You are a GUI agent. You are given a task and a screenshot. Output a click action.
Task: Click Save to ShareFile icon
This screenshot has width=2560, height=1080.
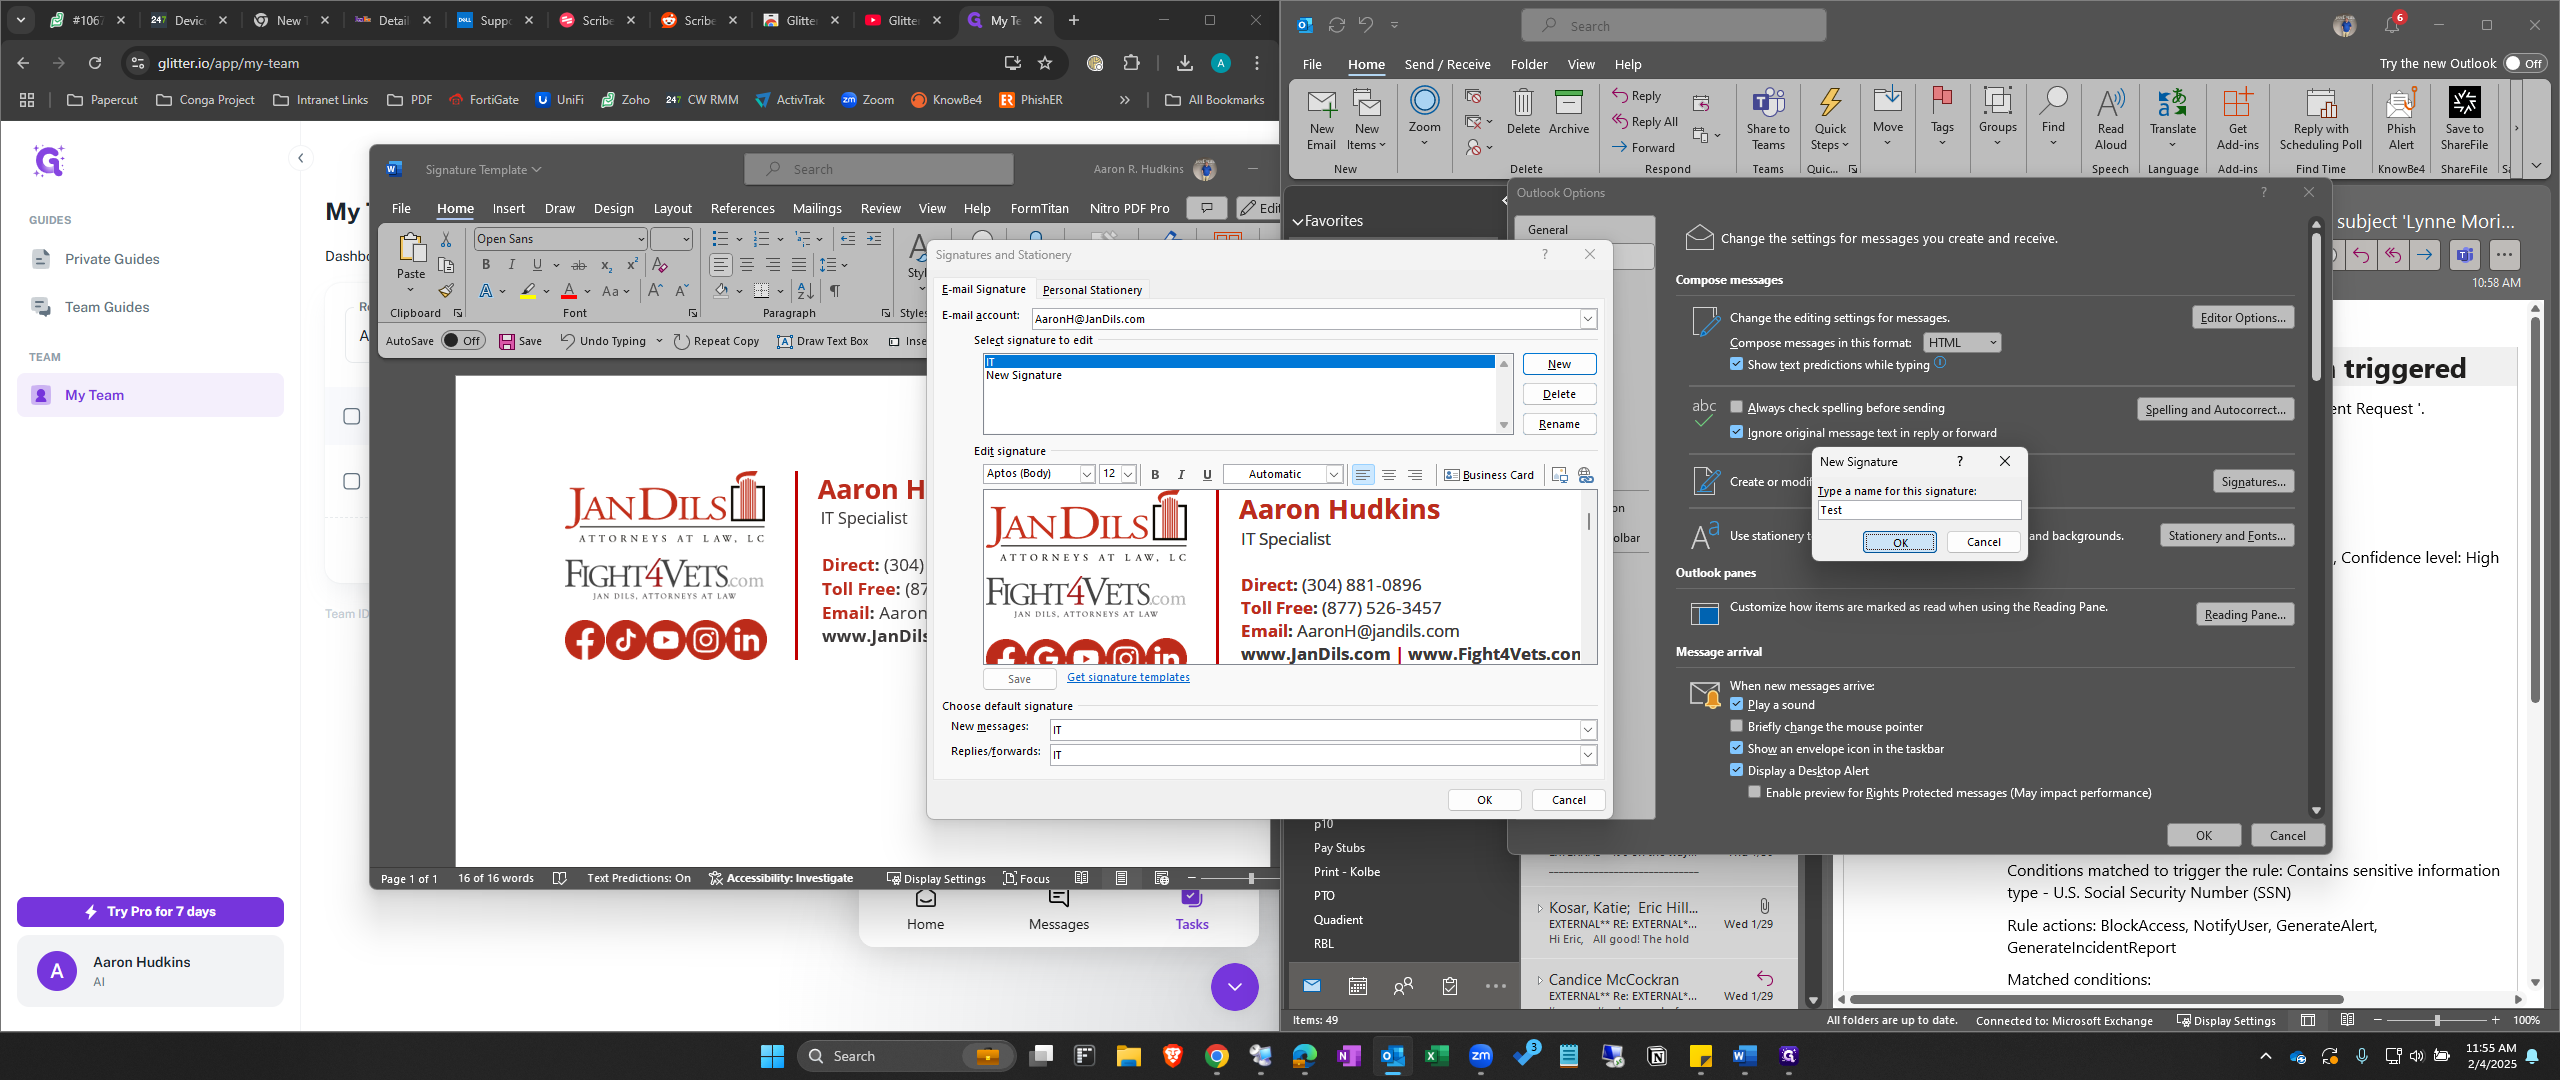(2464, 118)
